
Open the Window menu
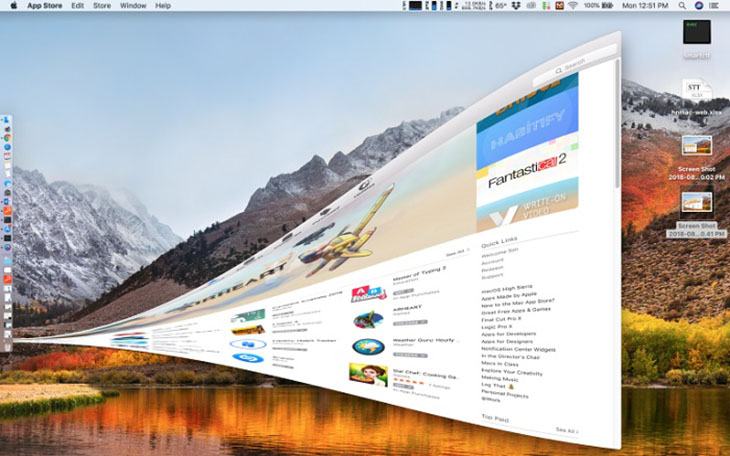tap(133, 6)
